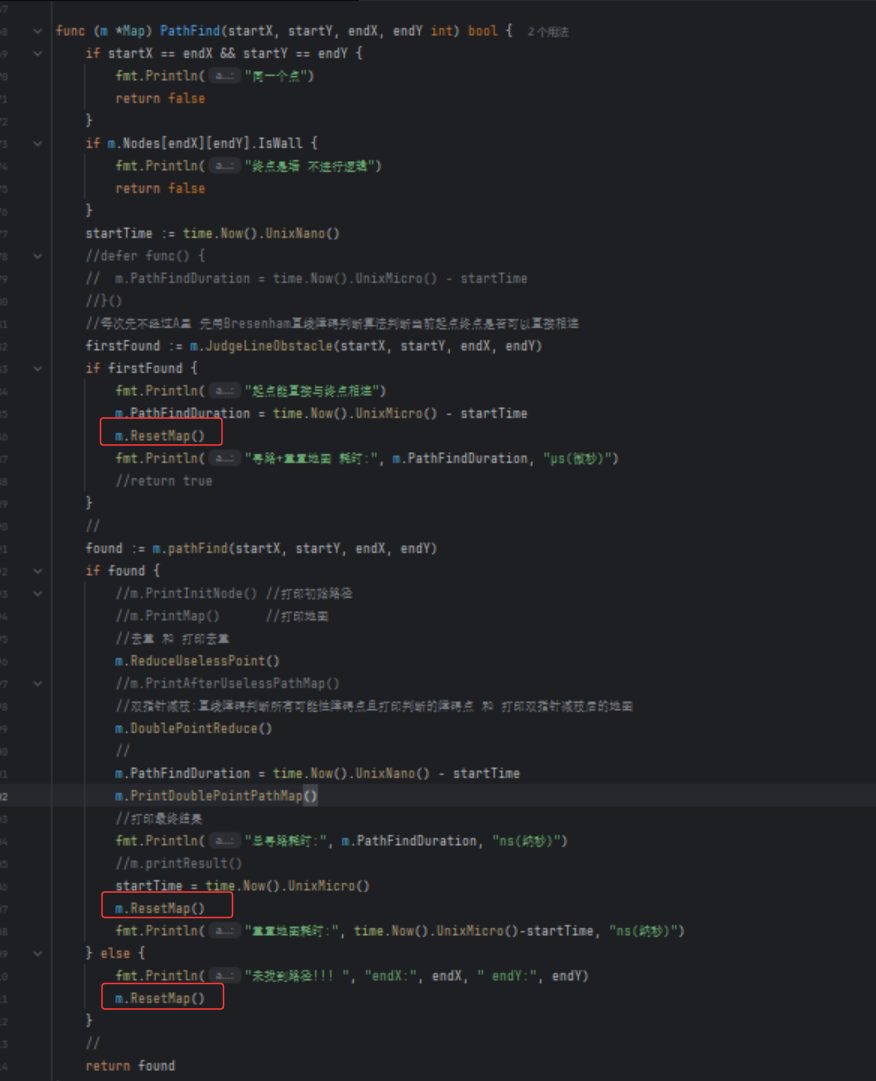Collapse the func PathFind declaration fold arrow
876x1081 pixels.
[x=38, y=31]
